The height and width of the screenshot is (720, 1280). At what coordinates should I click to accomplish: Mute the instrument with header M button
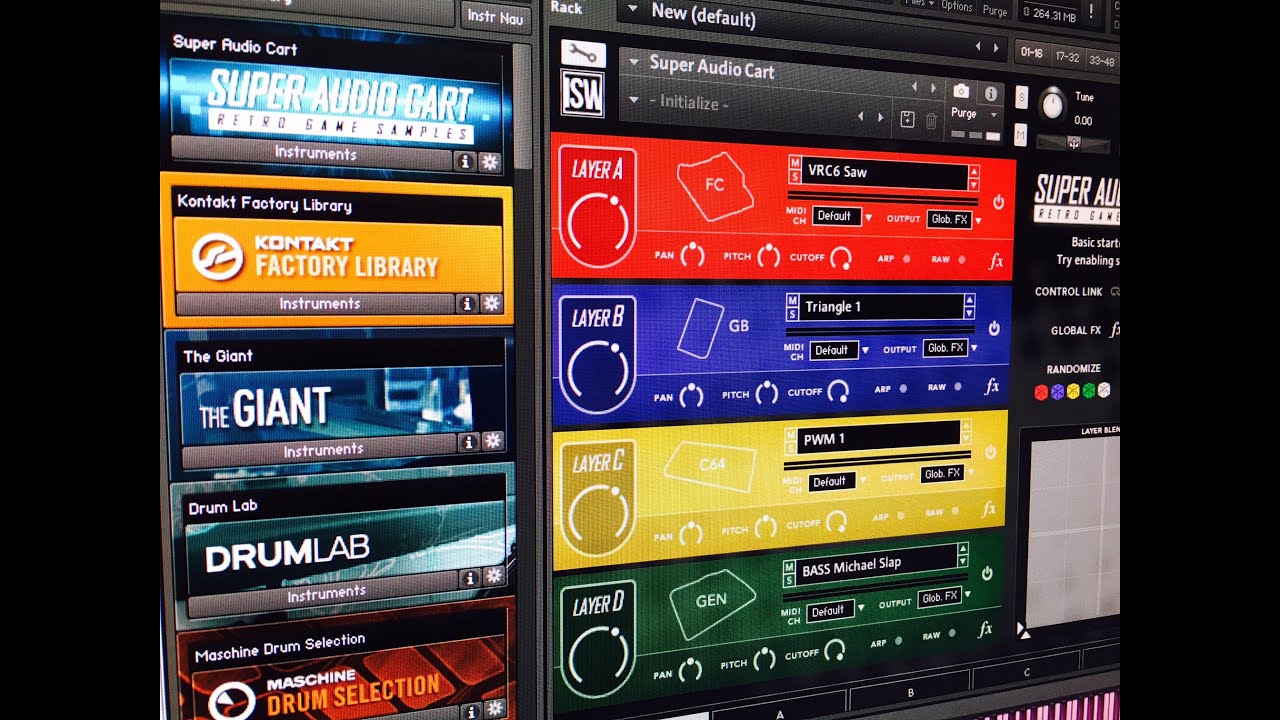coord(1021,134)
